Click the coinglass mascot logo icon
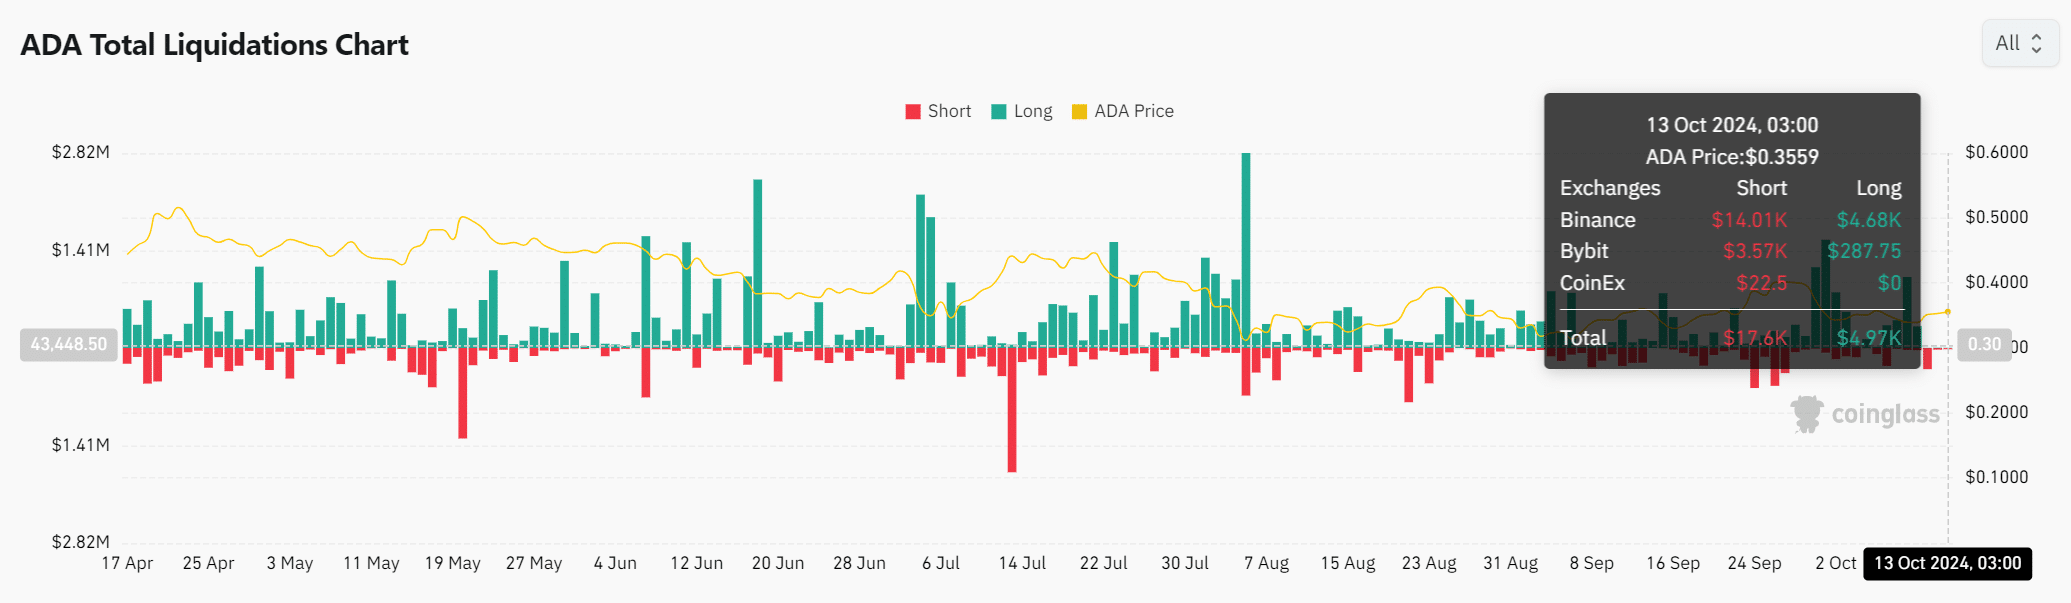The width and height of the screenshot is (2071, 603). (x=1806, y=413)
